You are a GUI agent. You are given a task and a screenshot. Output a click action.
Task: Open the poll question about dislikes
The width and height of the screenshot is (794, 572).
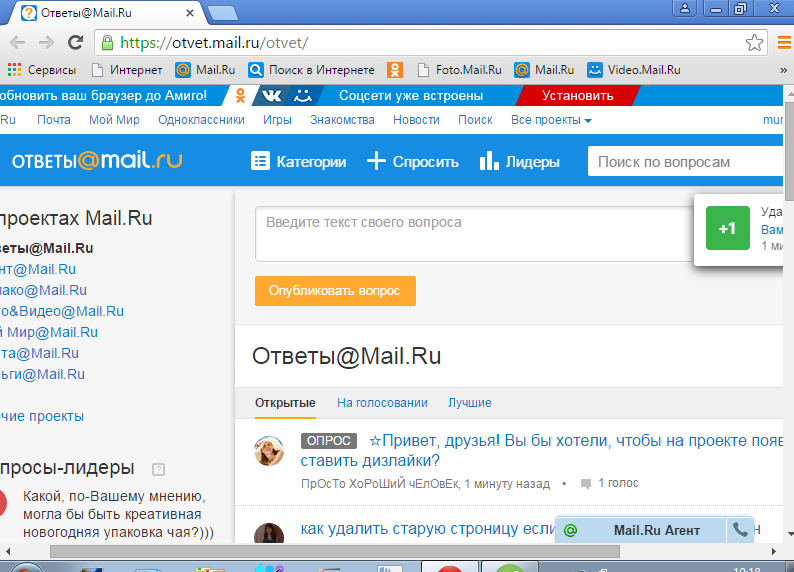(x=542, y=450)
